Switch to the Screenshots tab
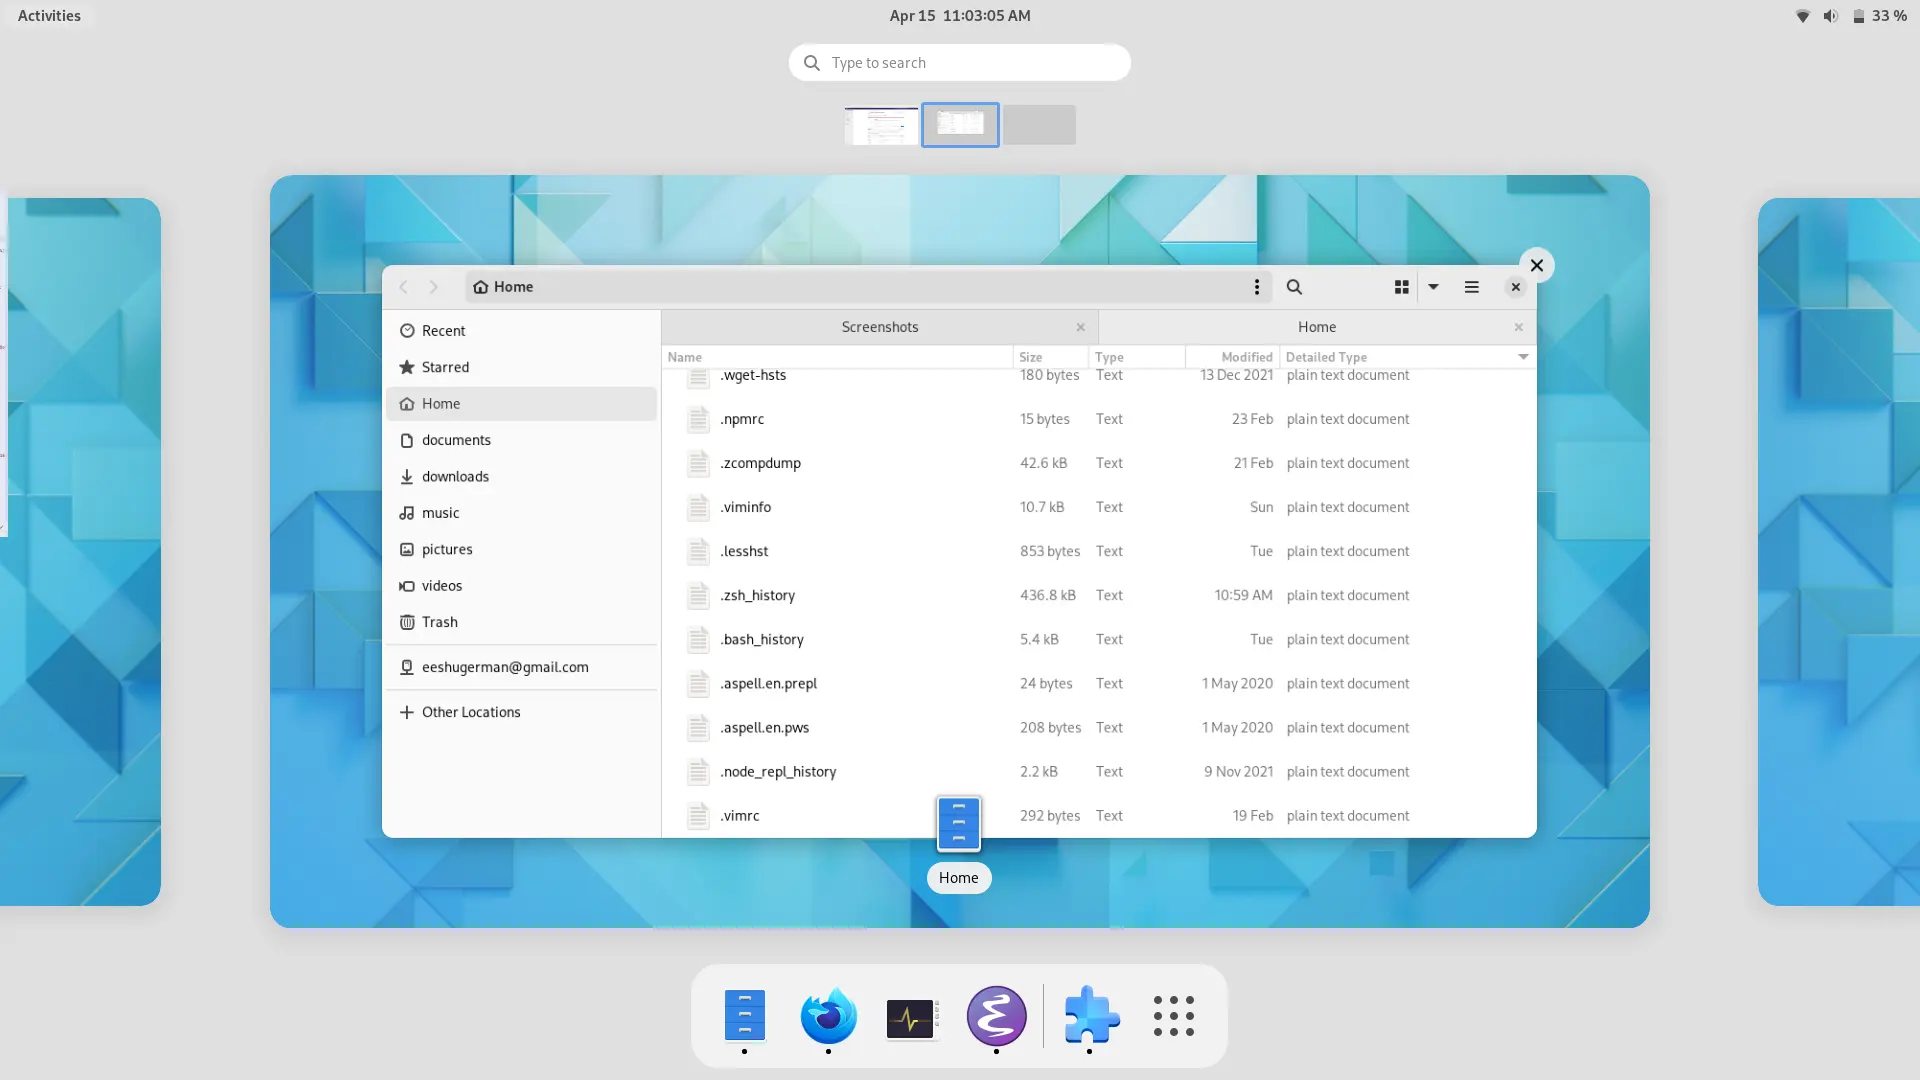Screen dimensions: 1920x1080 (x=879, y=327)
